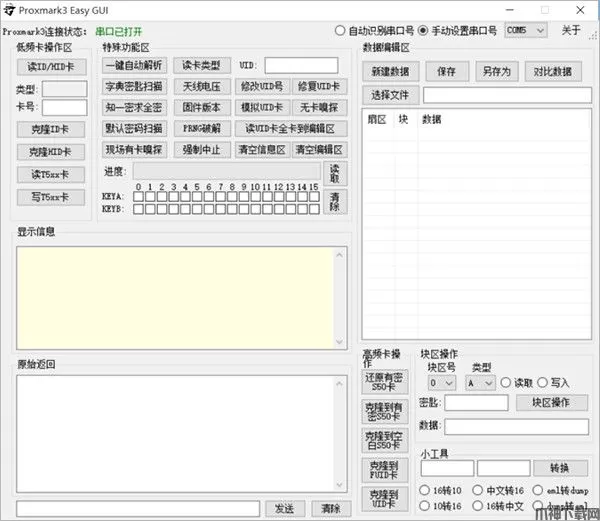Click the 克隆到UID卡 button
This screenshot has width=600, height=521.
[x=385, y=499]
